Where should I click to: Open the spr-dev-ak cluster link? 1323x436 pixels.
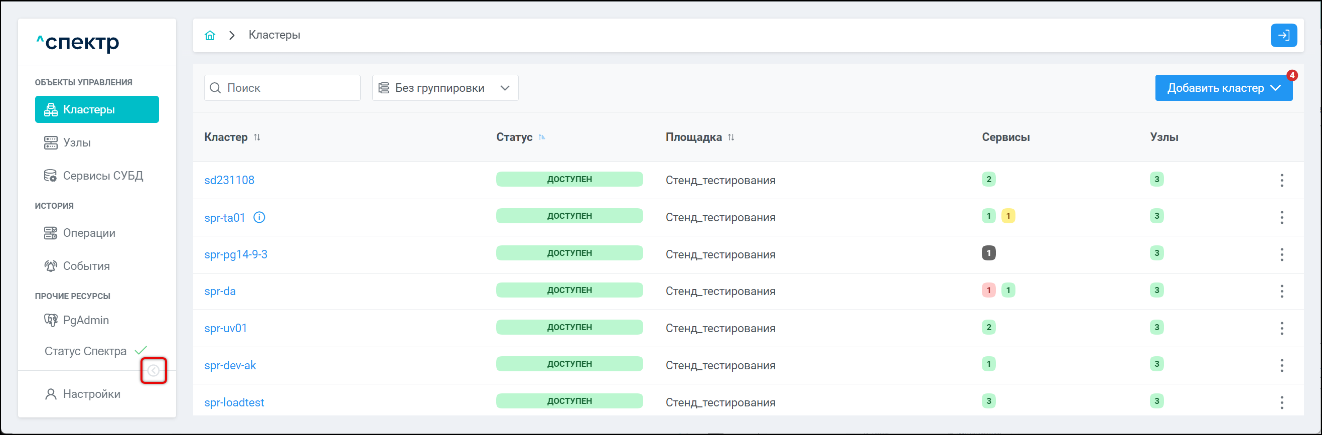coord(230,365)
